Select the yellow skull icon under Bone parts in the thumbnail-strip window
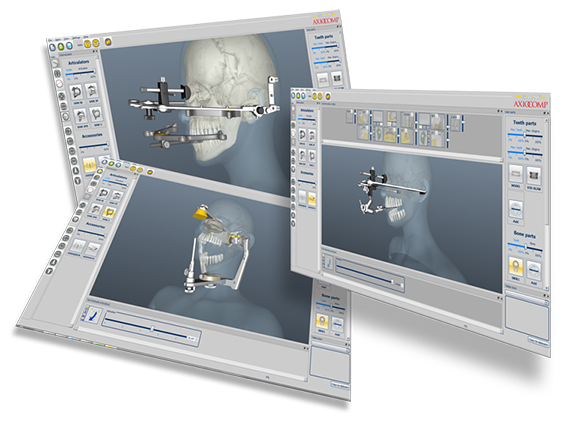 pos(515,267)
